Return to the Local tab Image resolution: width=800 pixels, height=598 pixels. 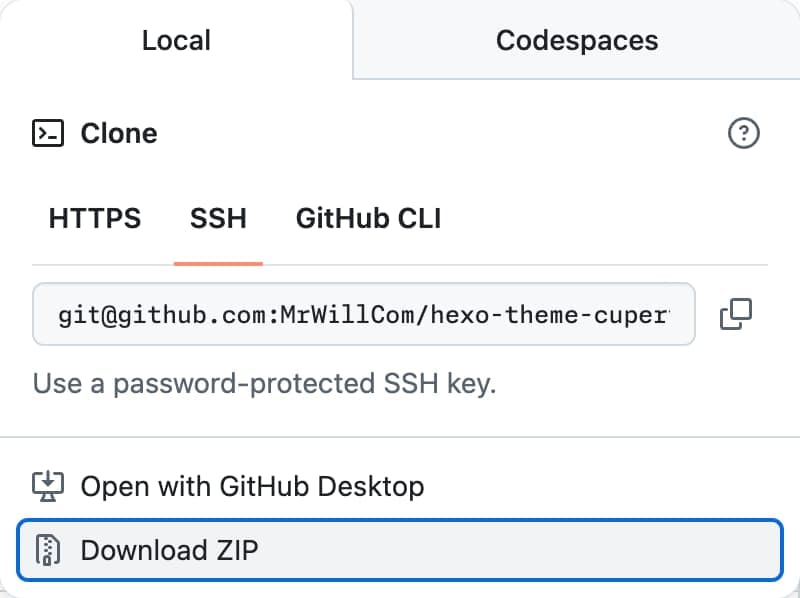175,40
